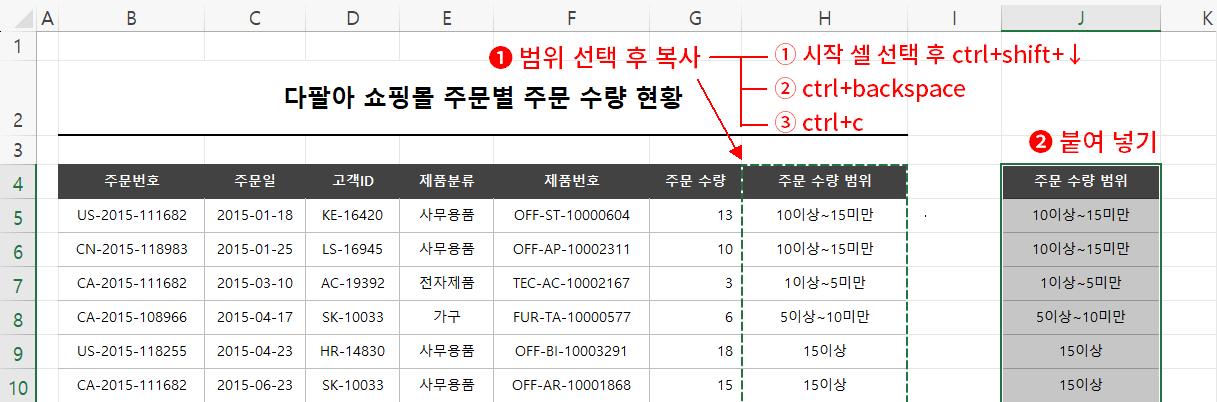Select product number OFF-ST-10000604
The height and width of the screenshot is (402, 1217).
(571, 216)
